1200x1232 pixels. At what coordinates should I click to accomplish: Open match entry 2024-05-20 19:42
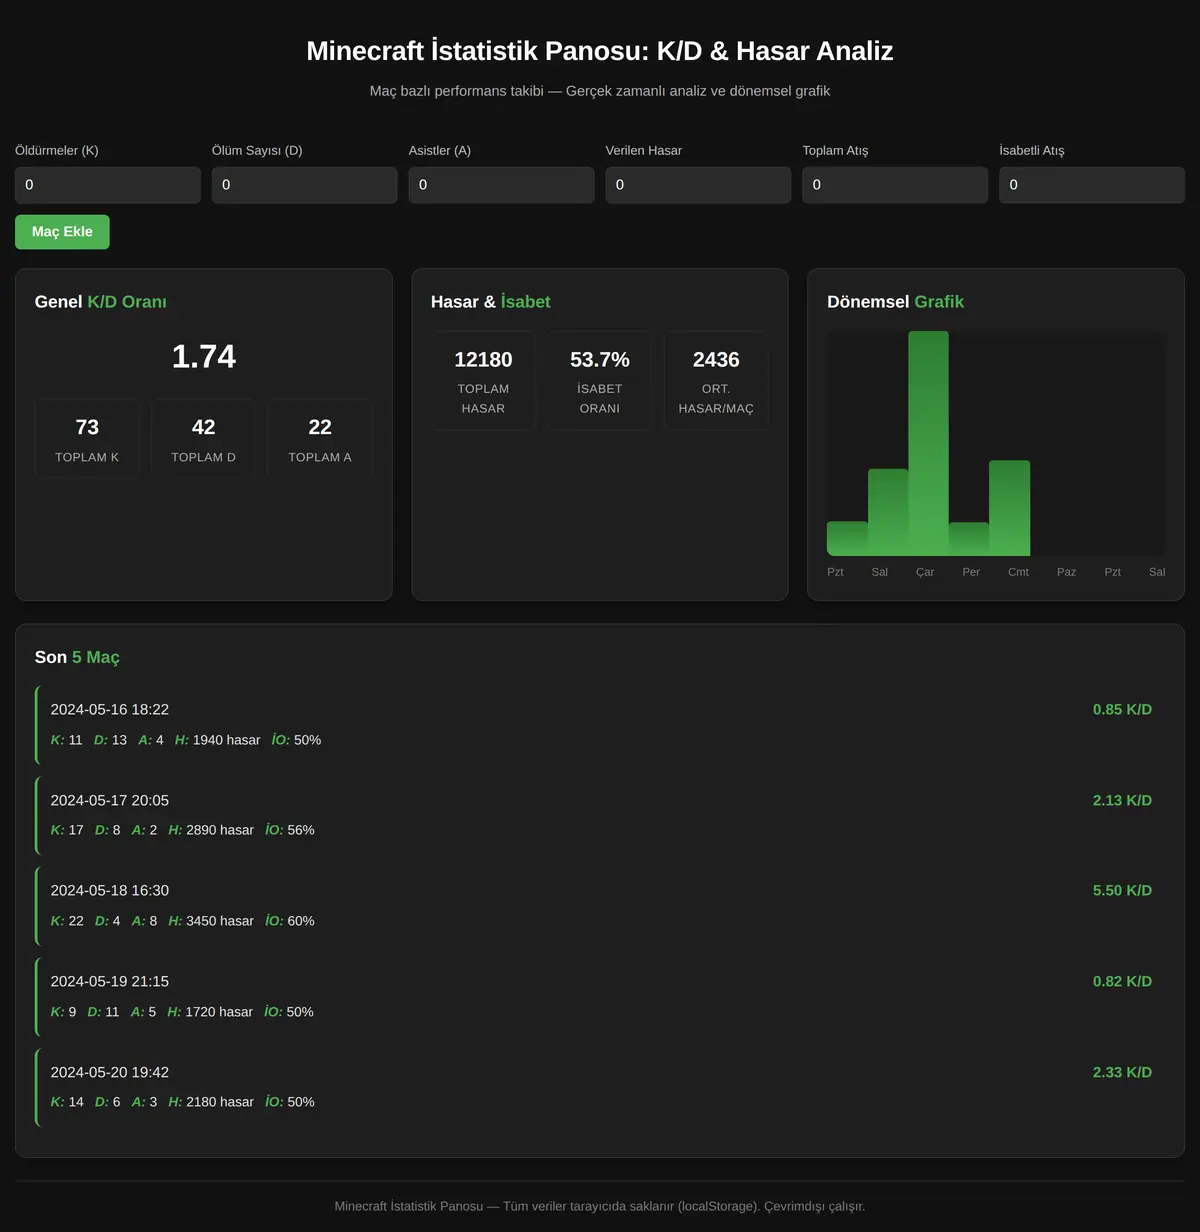(x=600, y=1087)
